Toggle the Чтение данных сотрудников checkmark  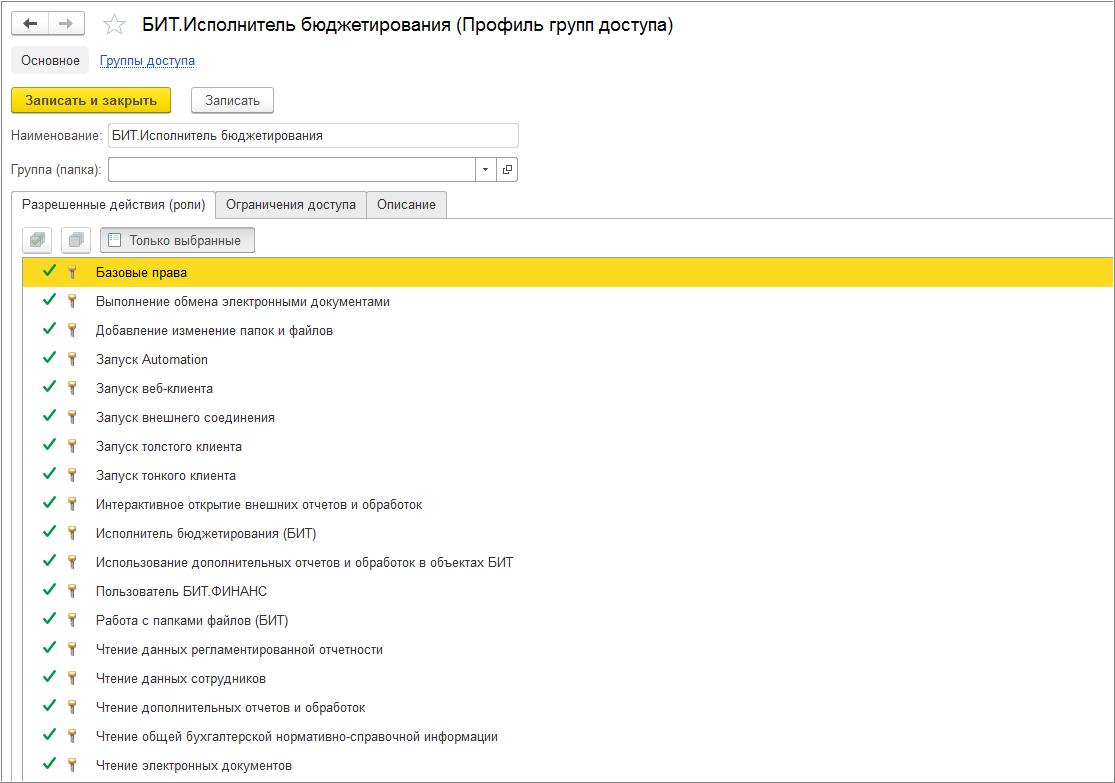[x=49, y=678]
